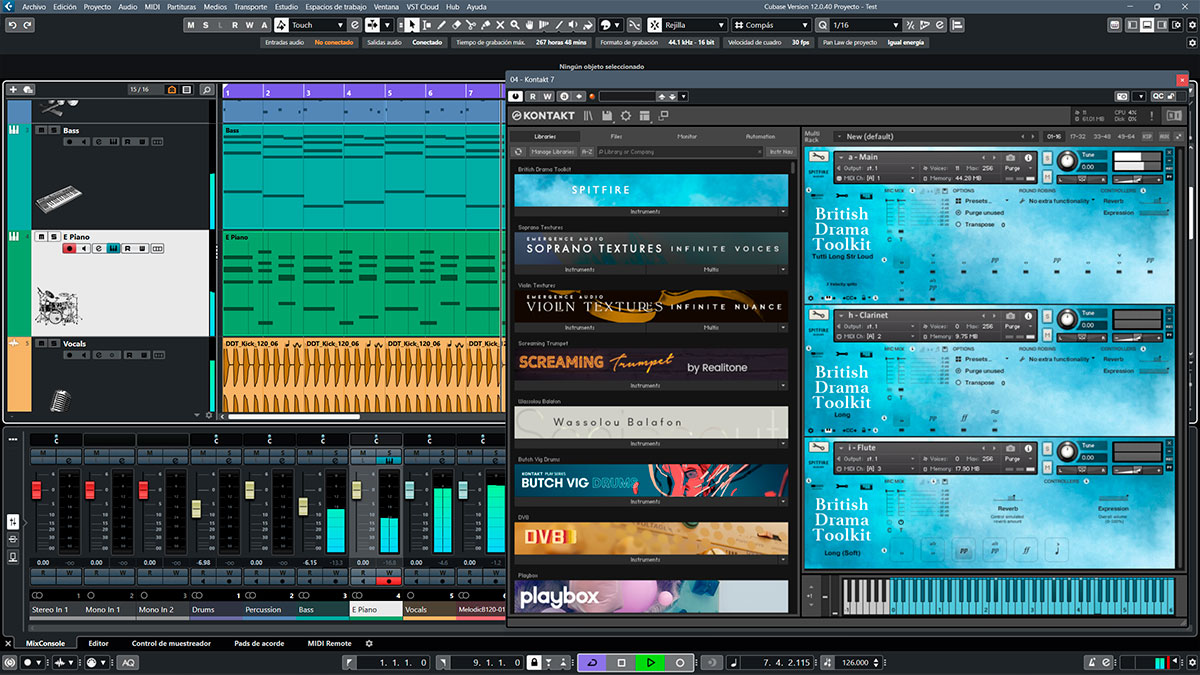Screen dimensions: 1200x675
Task: Click the AQ button in transport bar
Action: [128, 662]
